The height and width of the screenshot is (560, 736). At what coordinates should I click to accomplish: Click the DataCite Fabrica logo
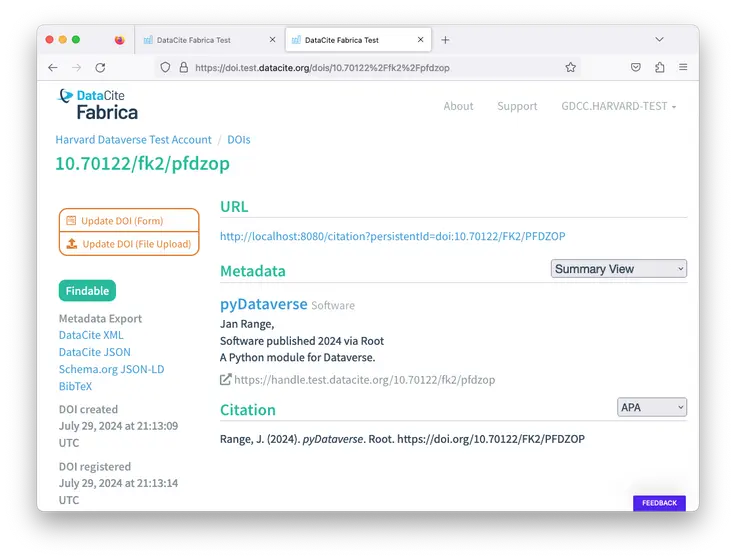tap(99, 104)
